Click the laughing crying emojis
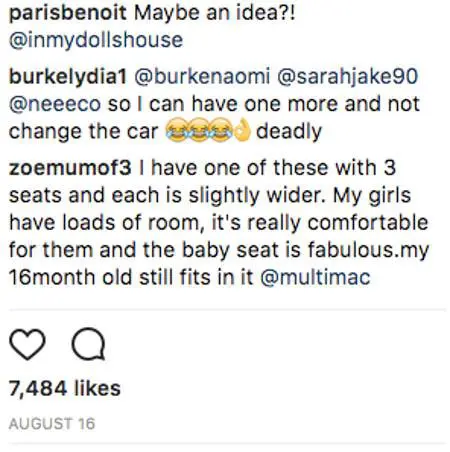 pyautogui.click(x=199, y=130)
